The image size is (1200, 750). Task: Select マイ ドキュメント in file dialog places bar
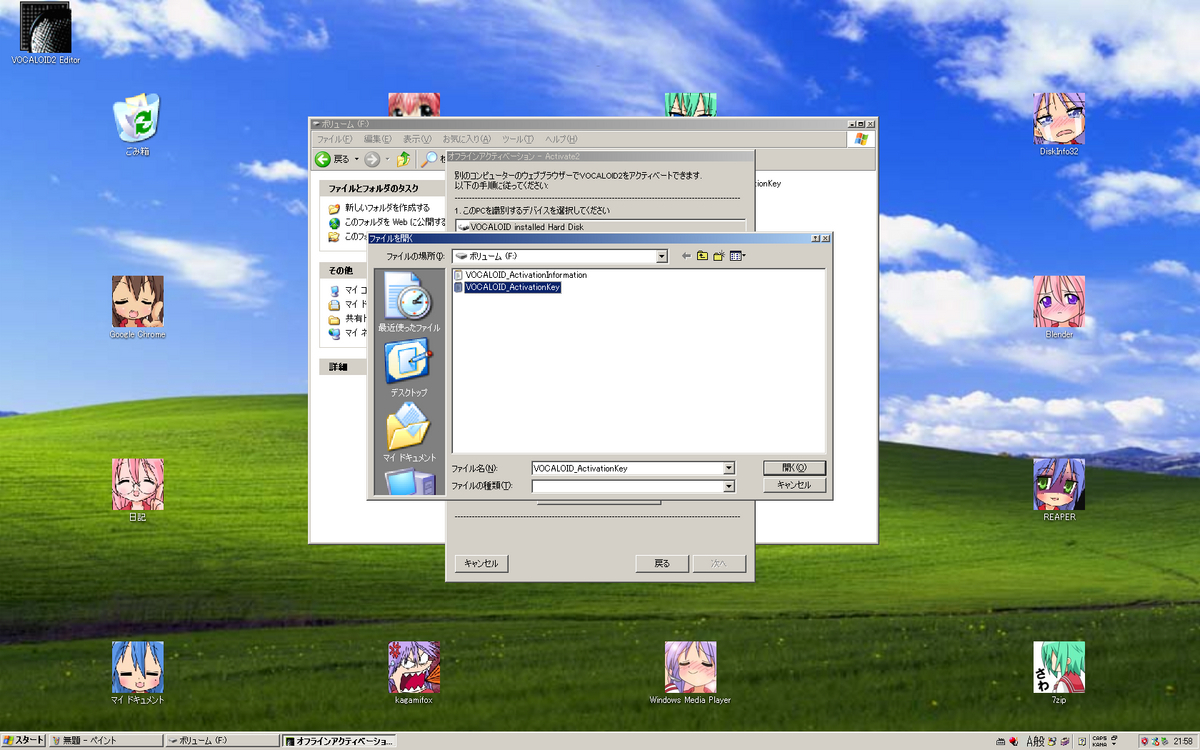click(x=409, y=433)
